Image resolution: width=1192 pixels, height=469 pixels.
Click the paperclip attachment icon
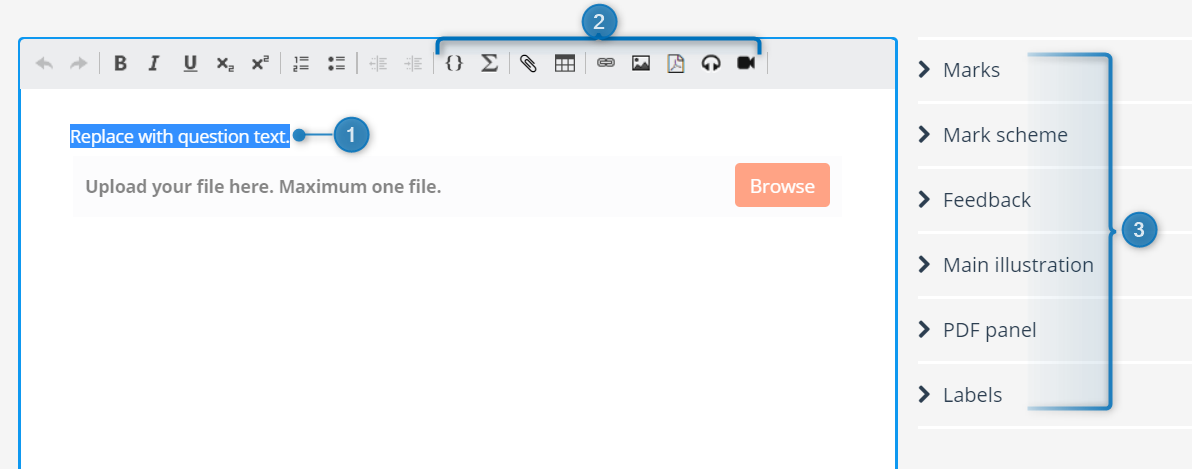pos(528,64)
